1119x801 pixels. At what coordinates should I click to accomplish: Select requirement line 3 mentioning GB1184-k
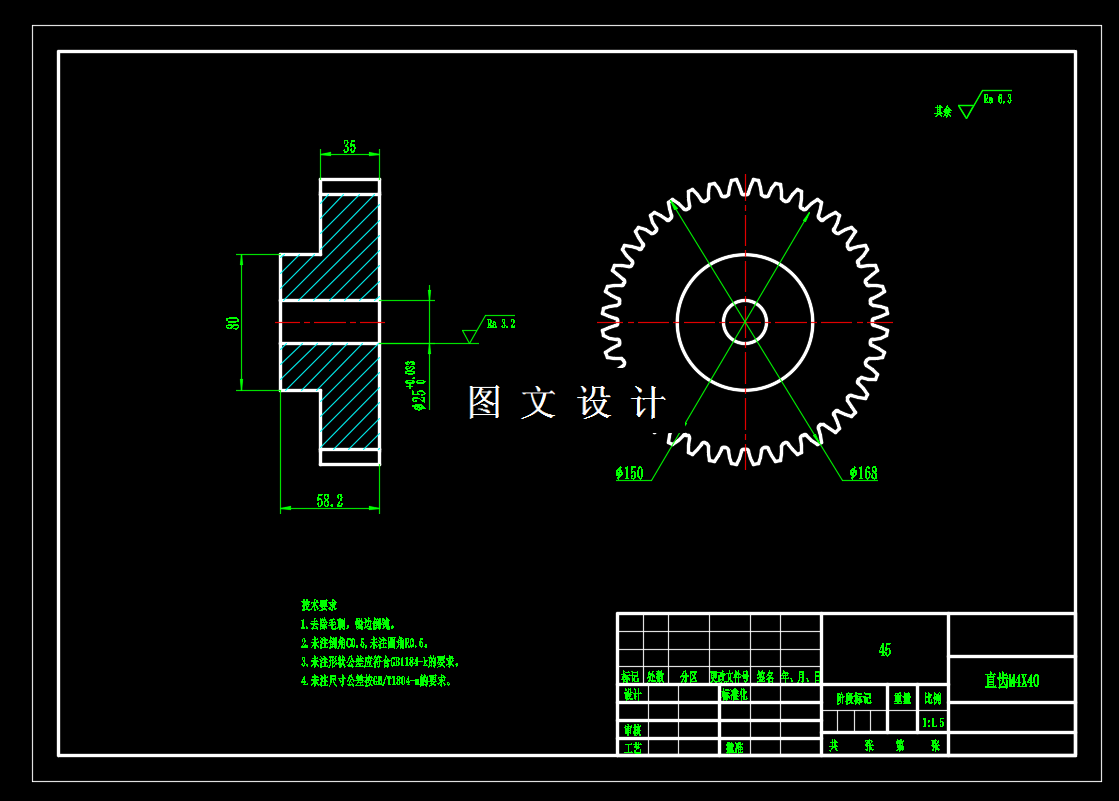click(380, 662)
